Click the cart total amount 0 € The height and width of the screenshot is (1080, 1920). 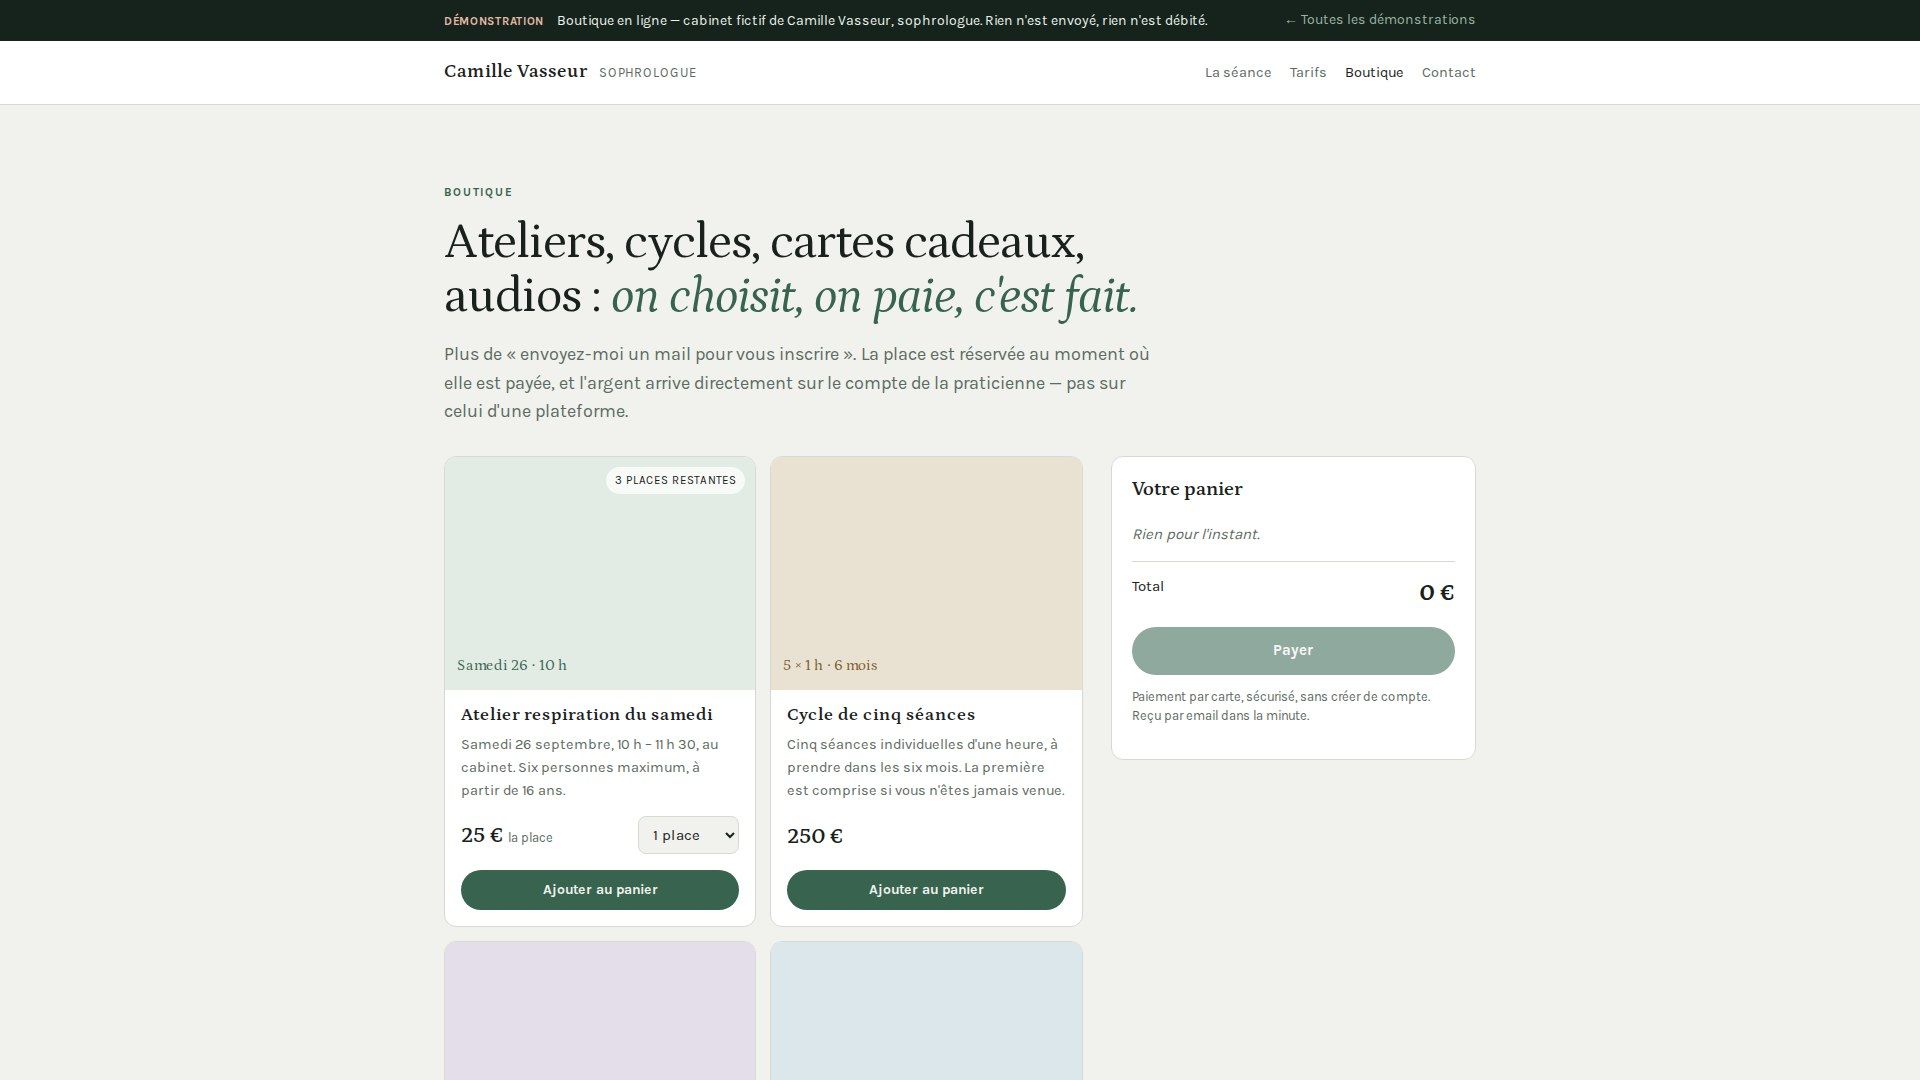(x=1436, y=592)
